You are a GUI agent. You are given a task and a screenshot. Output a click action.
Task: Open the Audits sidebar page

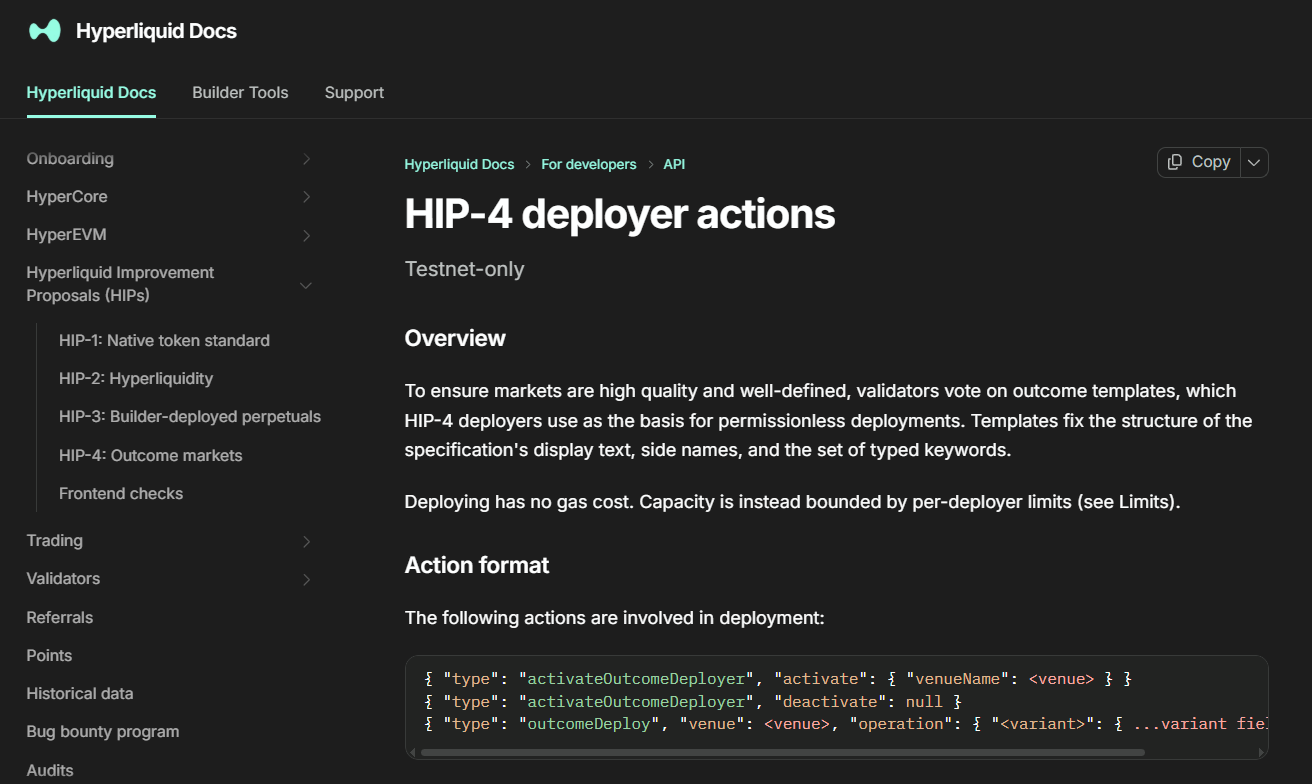50,770
